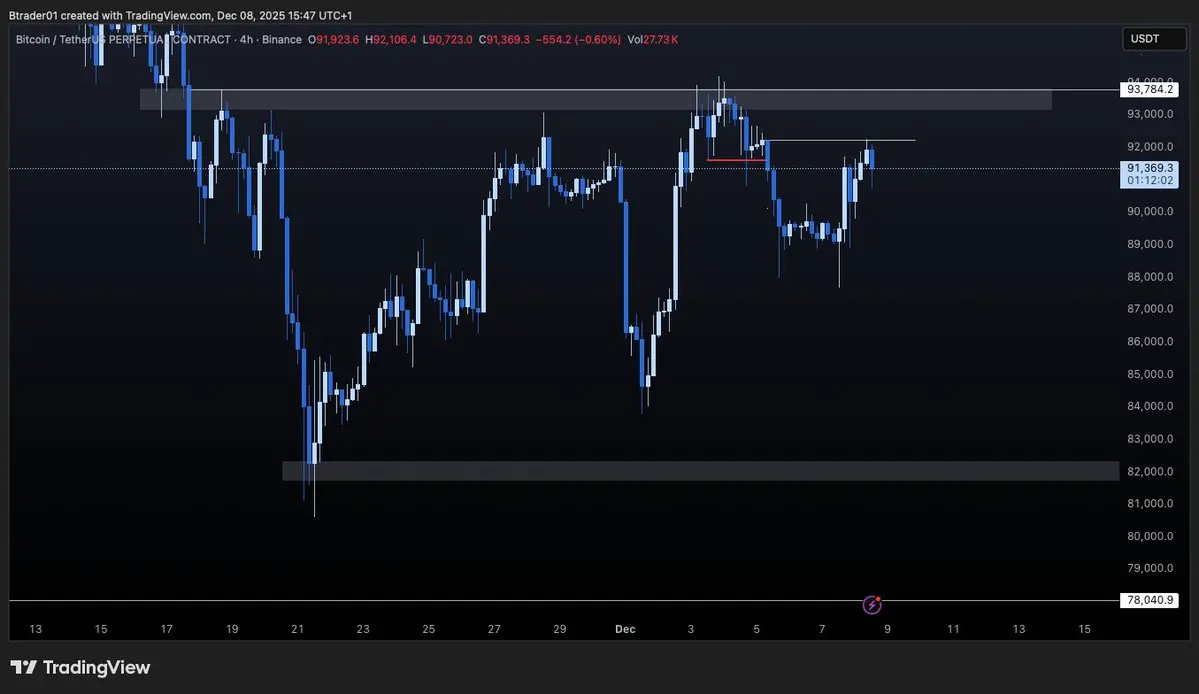Click the 86,000.0 price axis label
Viewport: 1199px width, 694px height.
1149,342
